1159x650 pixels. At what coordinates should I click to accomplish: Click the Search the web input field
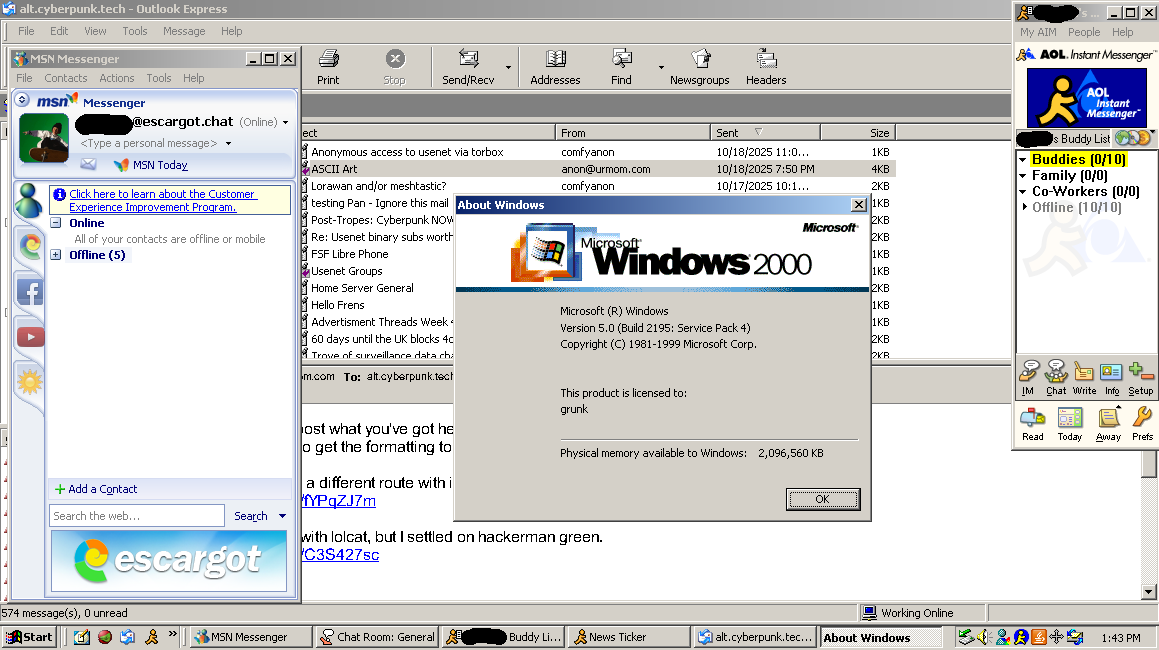click(x=137, y=515)
